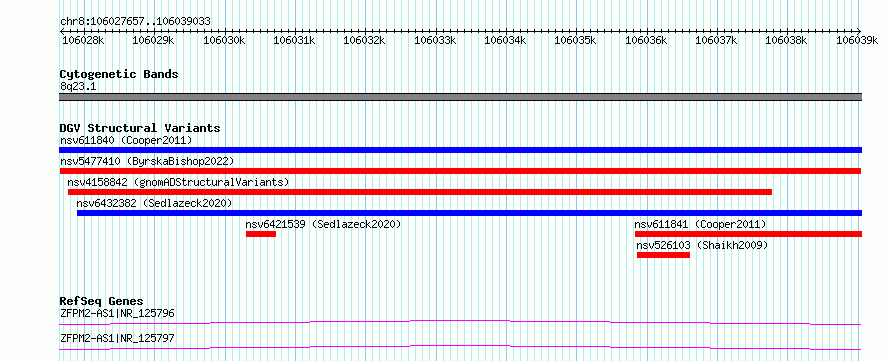Select the NR_125796 magenta transcript line
This screenshot has width=890, height=361.
coord(460,322)
